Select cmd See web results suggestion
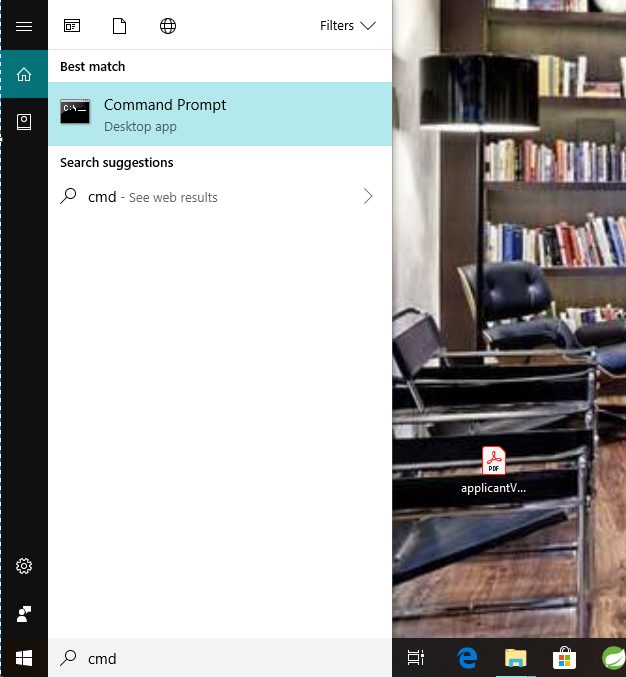Screen dimensions: 626x677 (x=220, y=197)
